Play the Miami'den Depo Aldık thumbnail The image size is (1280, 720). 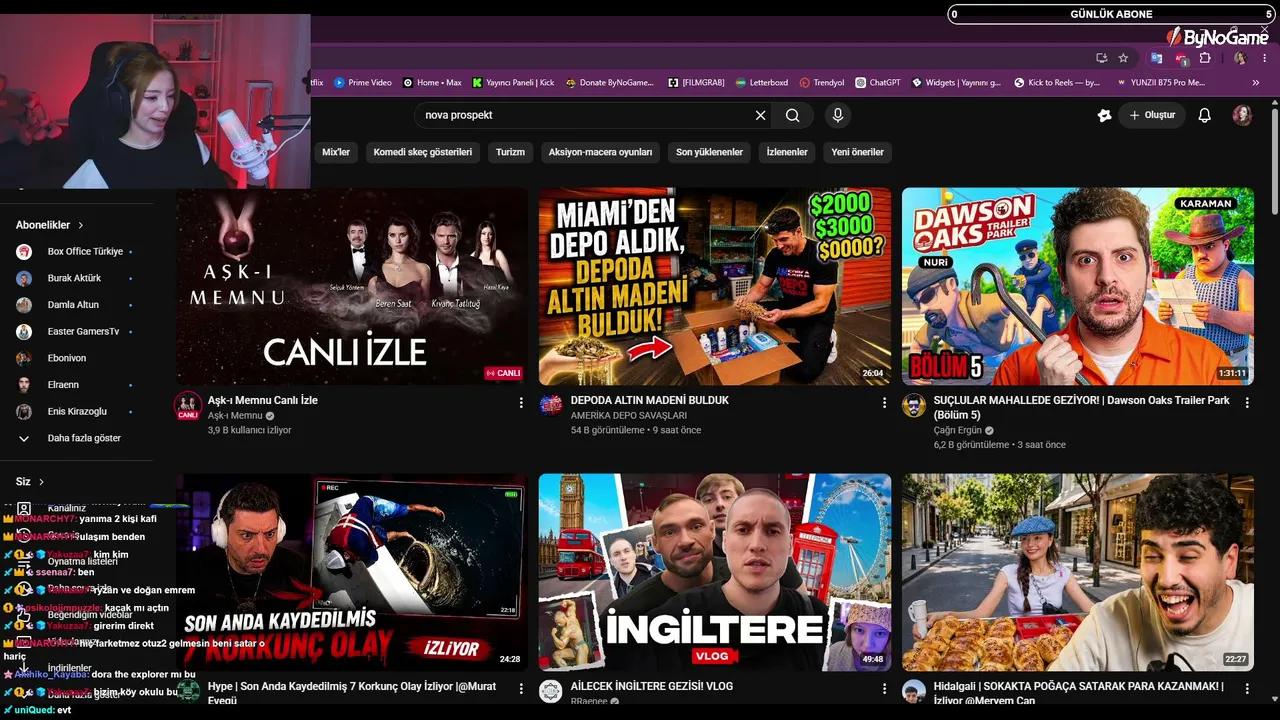715,286
